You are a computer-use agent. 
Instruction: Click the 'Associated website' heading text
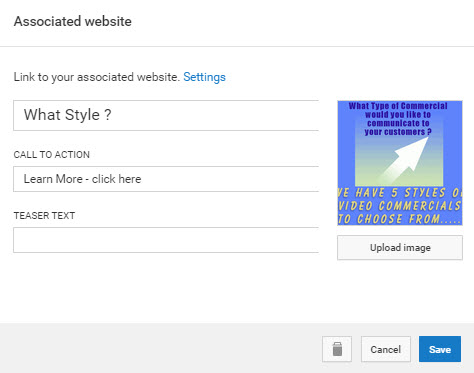73,21
